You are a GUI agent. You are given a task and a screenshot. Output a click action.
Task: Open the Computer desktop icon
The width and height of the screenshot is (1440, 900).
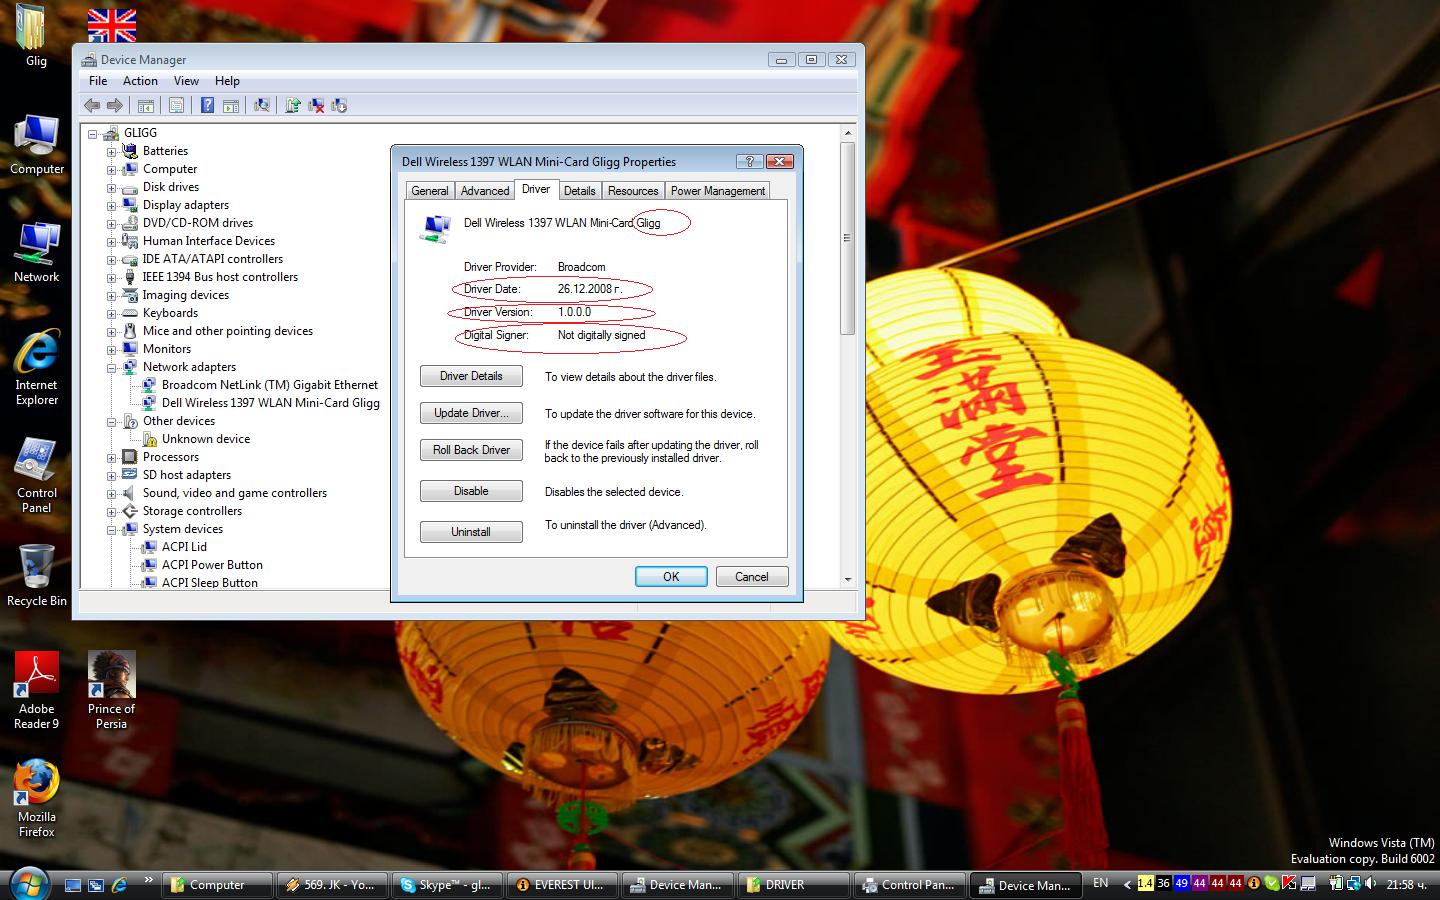pos(37,144)
